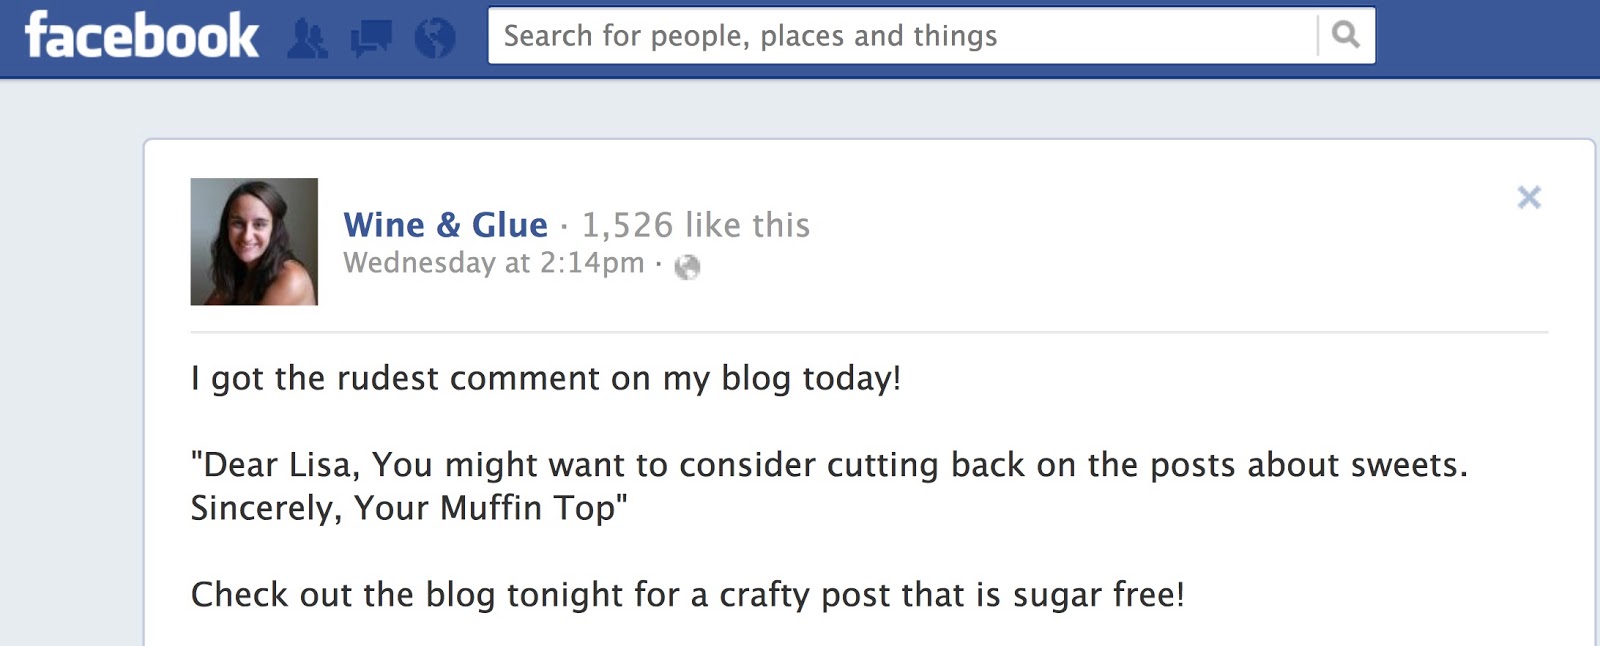1600x646 pixels.
Task: Click the Facebook logo
Action: point(141,36)
